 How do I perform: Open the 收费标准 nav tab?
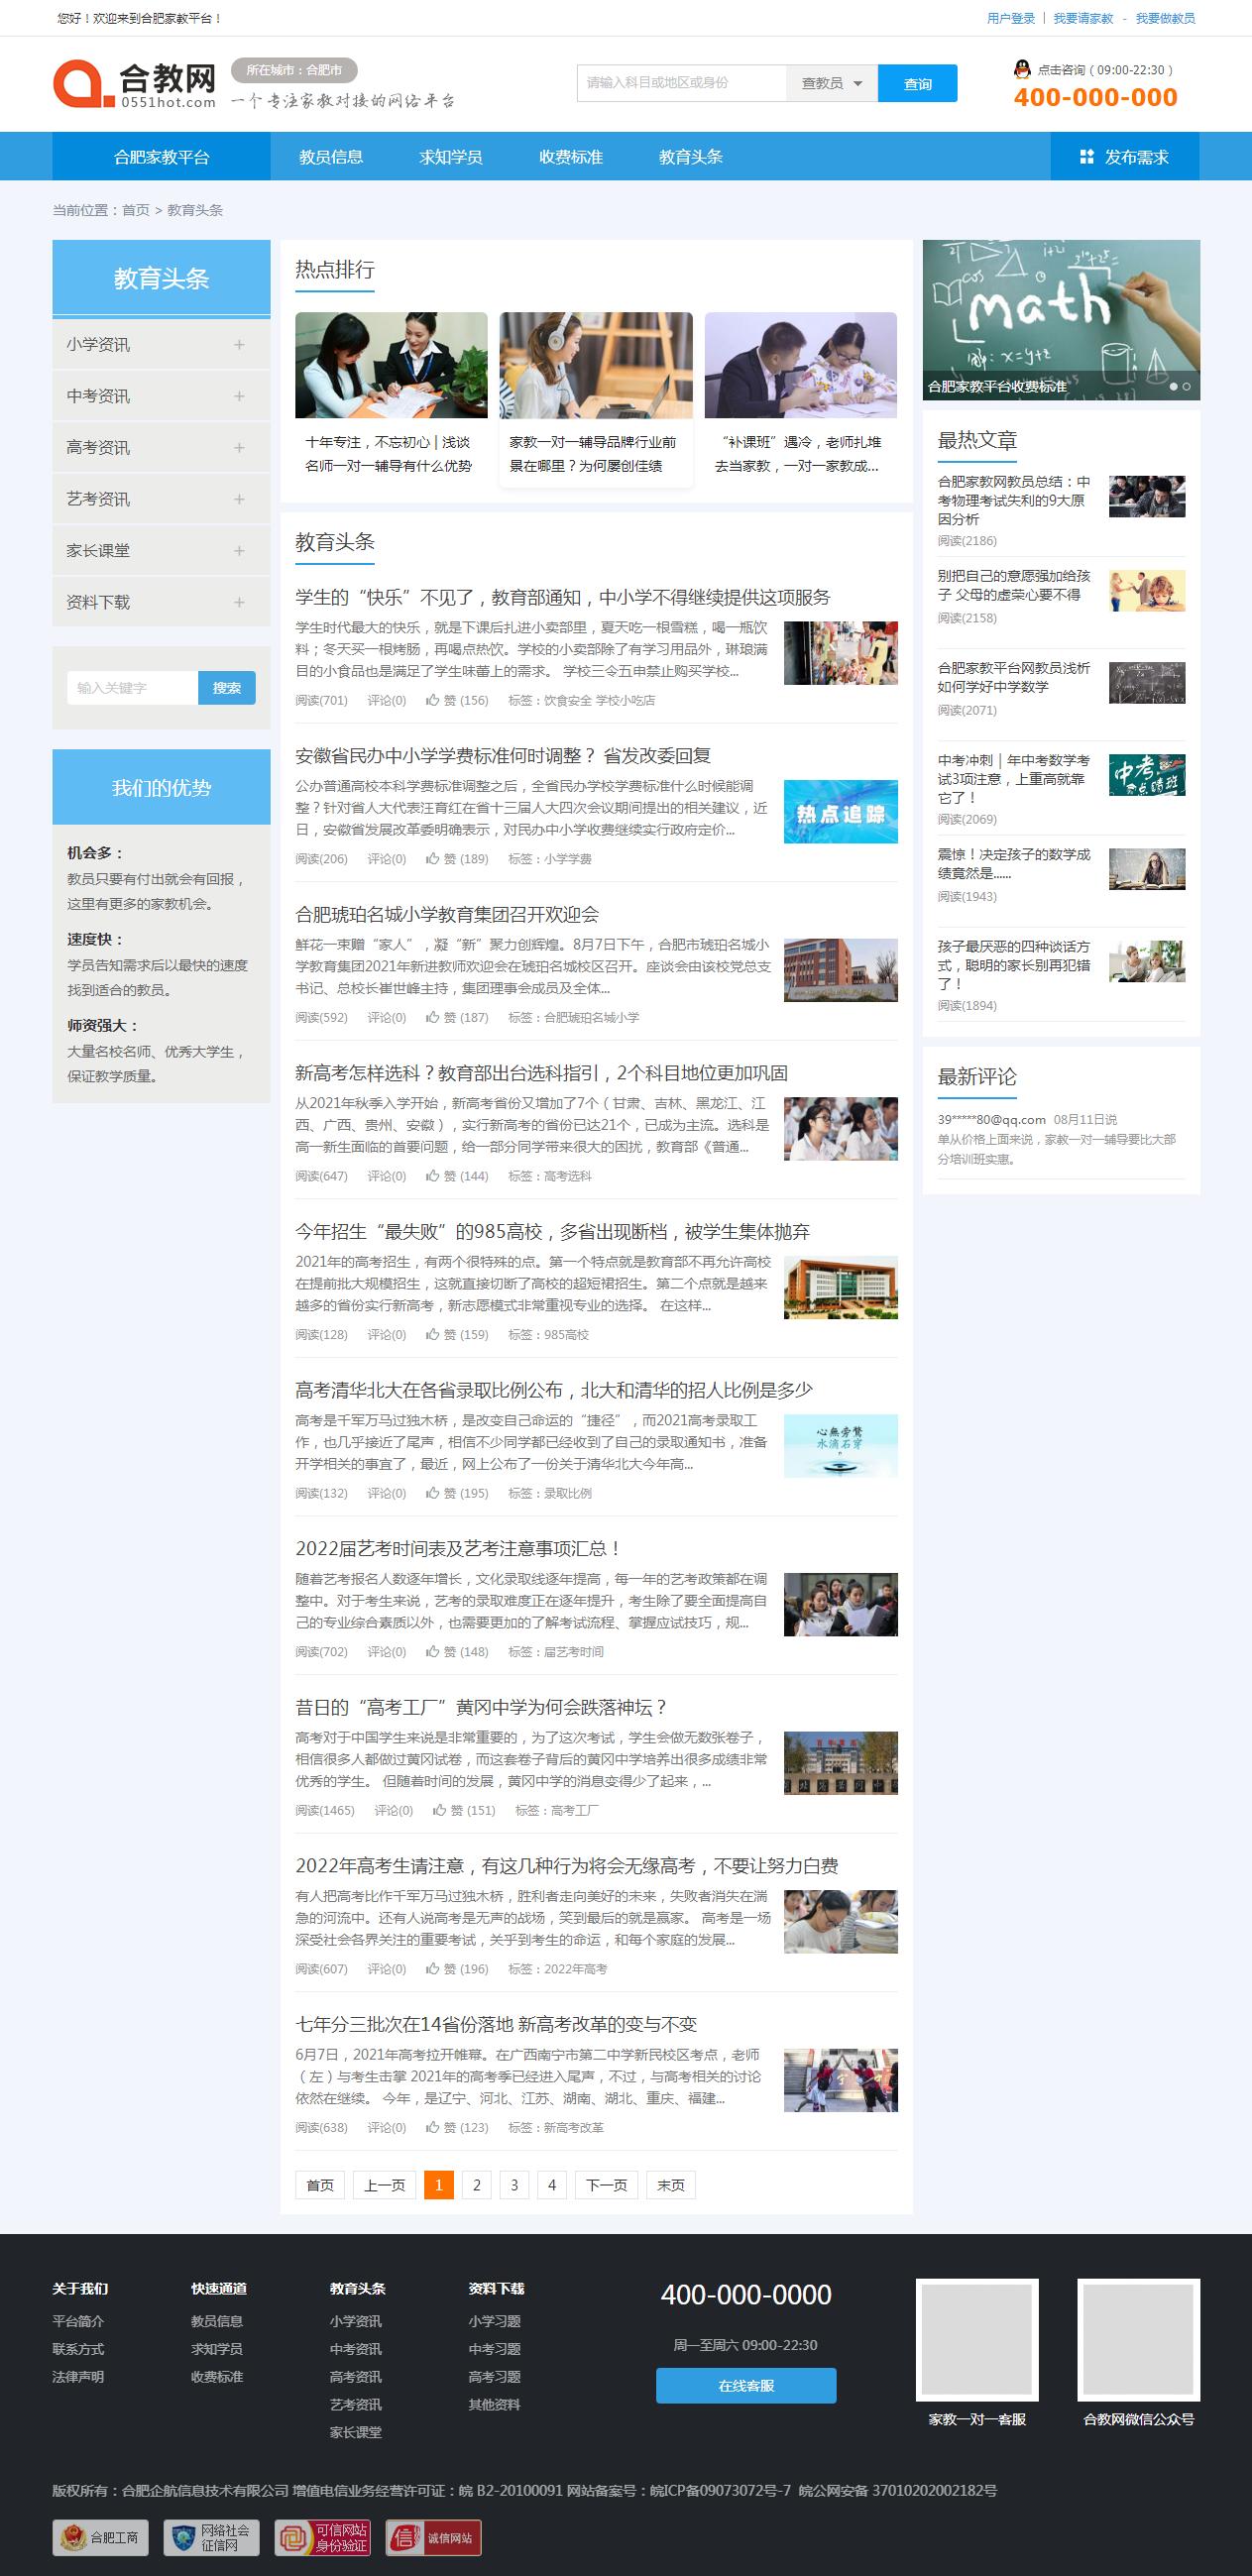571,157
